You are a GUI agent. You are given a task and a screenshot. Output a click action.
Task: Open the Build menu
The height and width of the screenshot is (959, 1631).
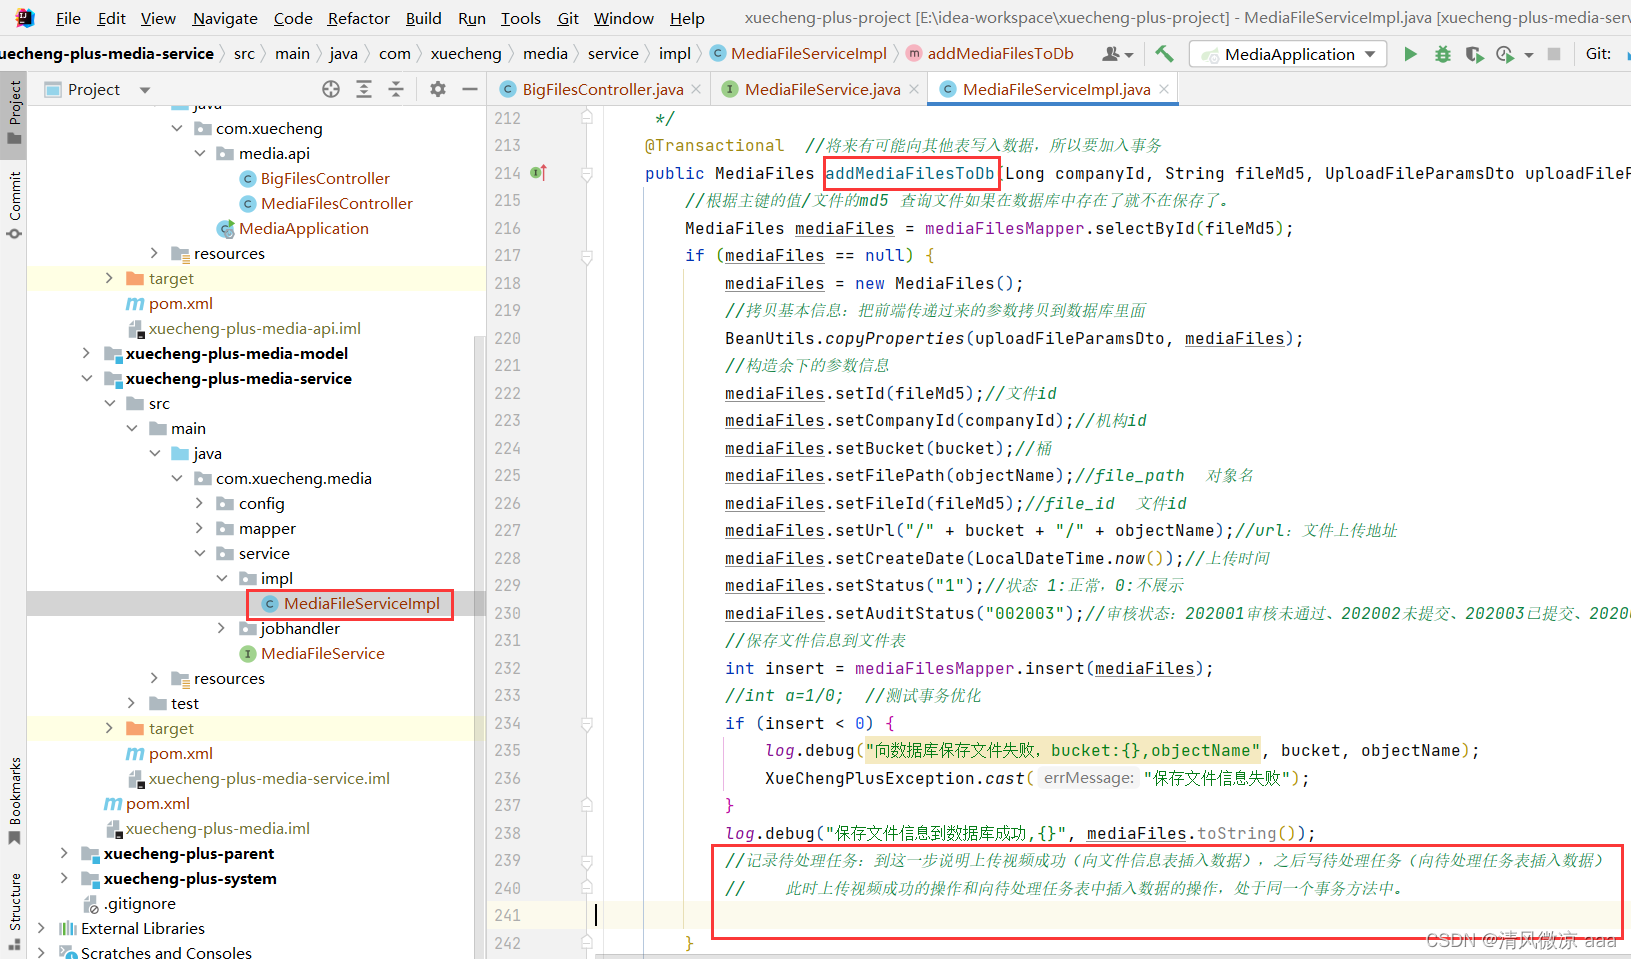pyautogui.click(x=423, y=18)
